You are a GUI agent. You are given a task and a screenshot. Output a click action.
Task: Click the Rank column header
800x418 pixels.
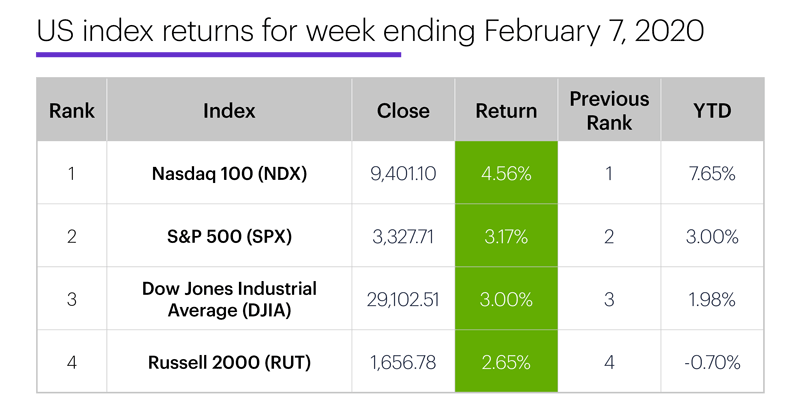click(x=71, y=111)
